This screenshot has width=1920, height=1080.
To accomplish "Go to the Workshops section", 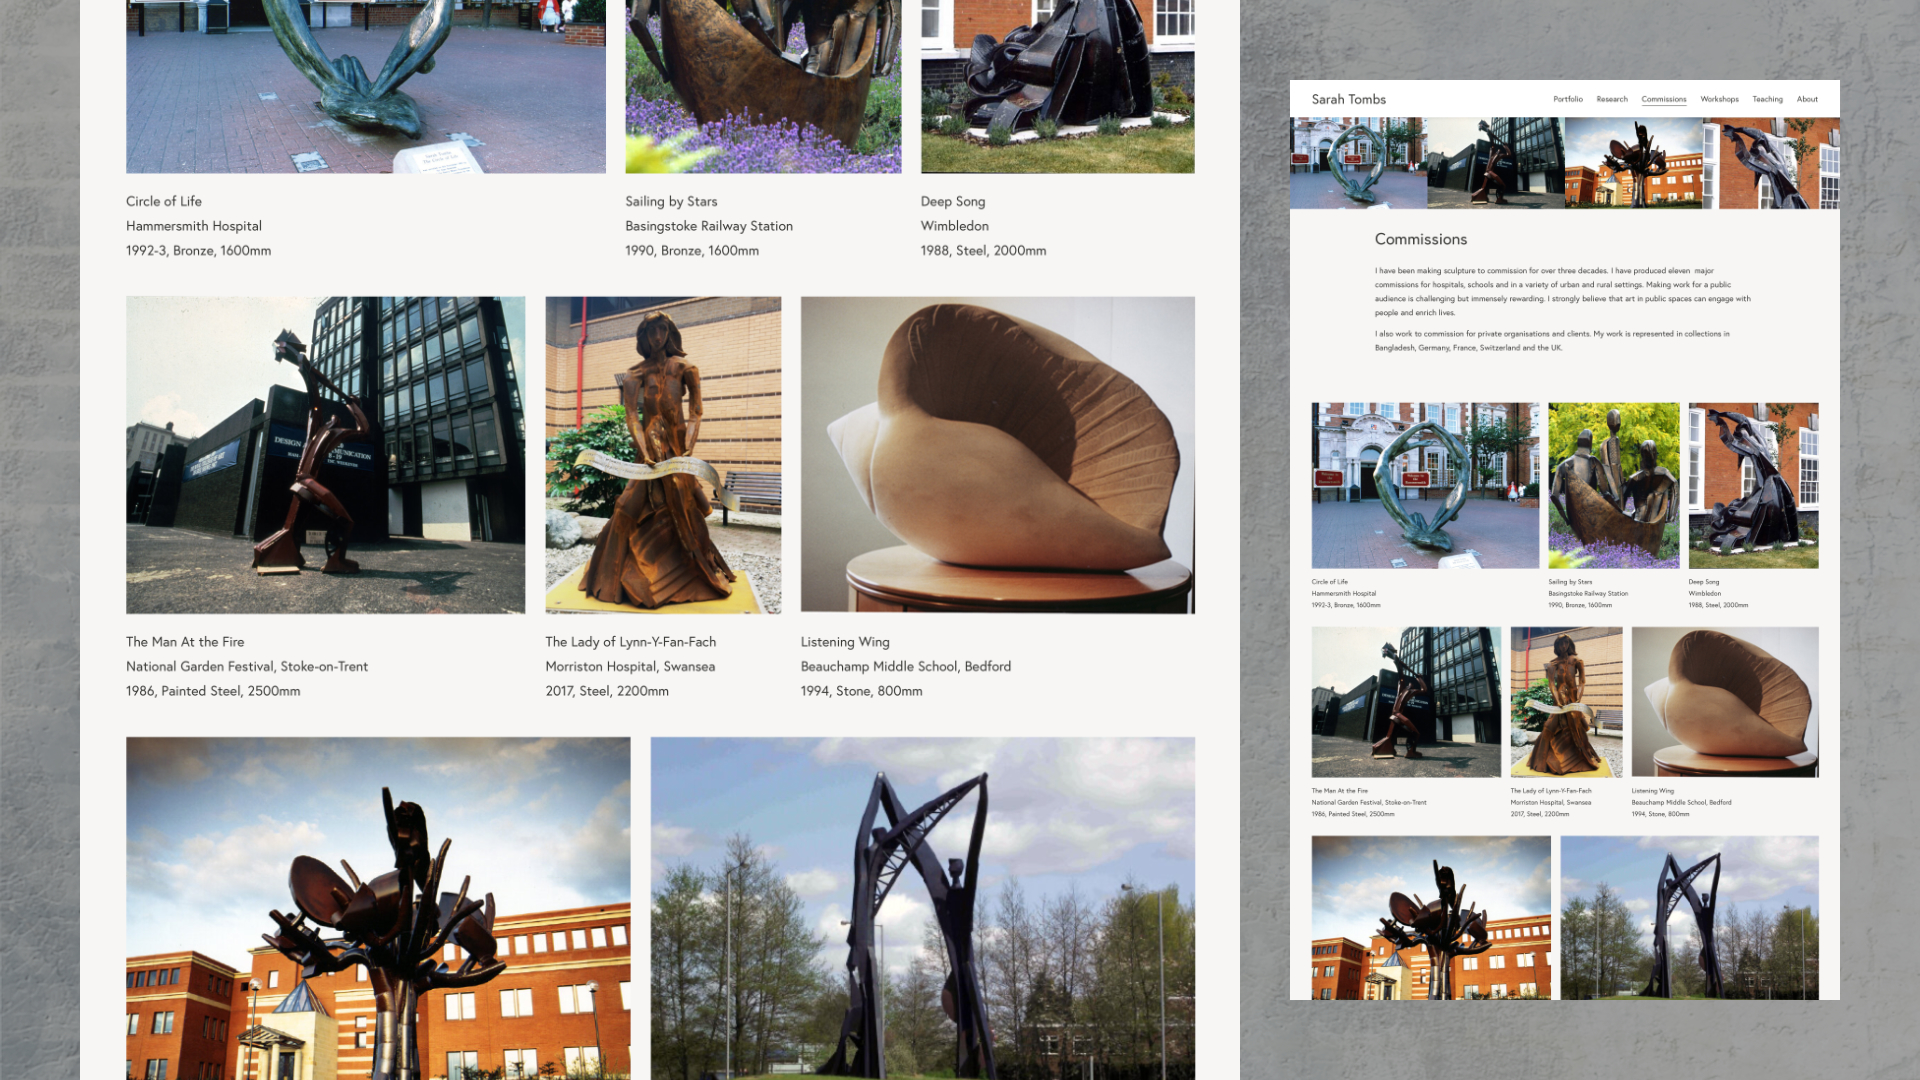I will 1718,99.
